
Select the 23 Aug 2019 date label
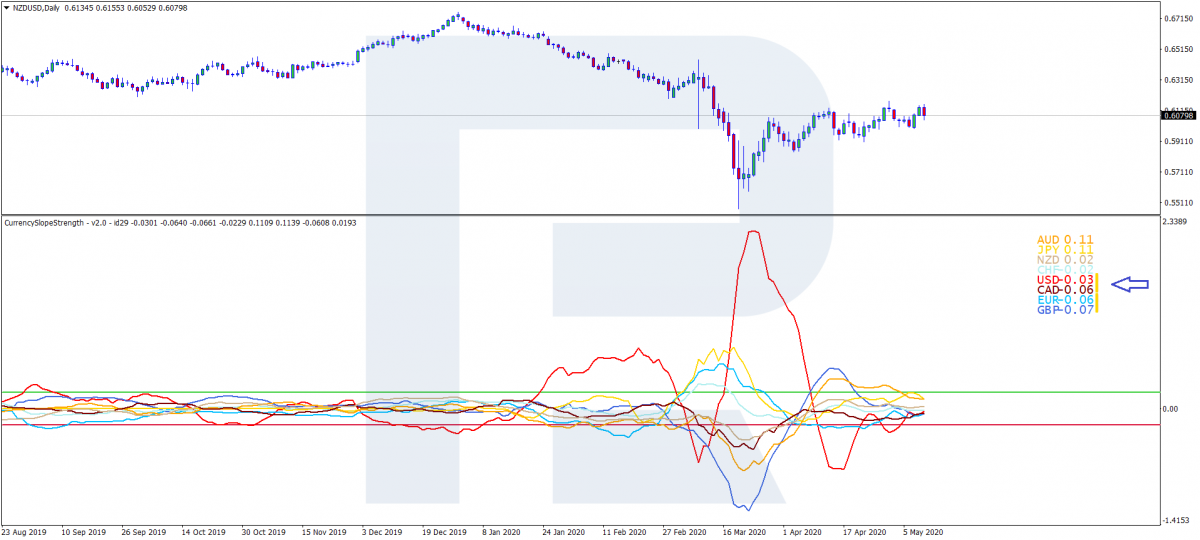(24, 533)
